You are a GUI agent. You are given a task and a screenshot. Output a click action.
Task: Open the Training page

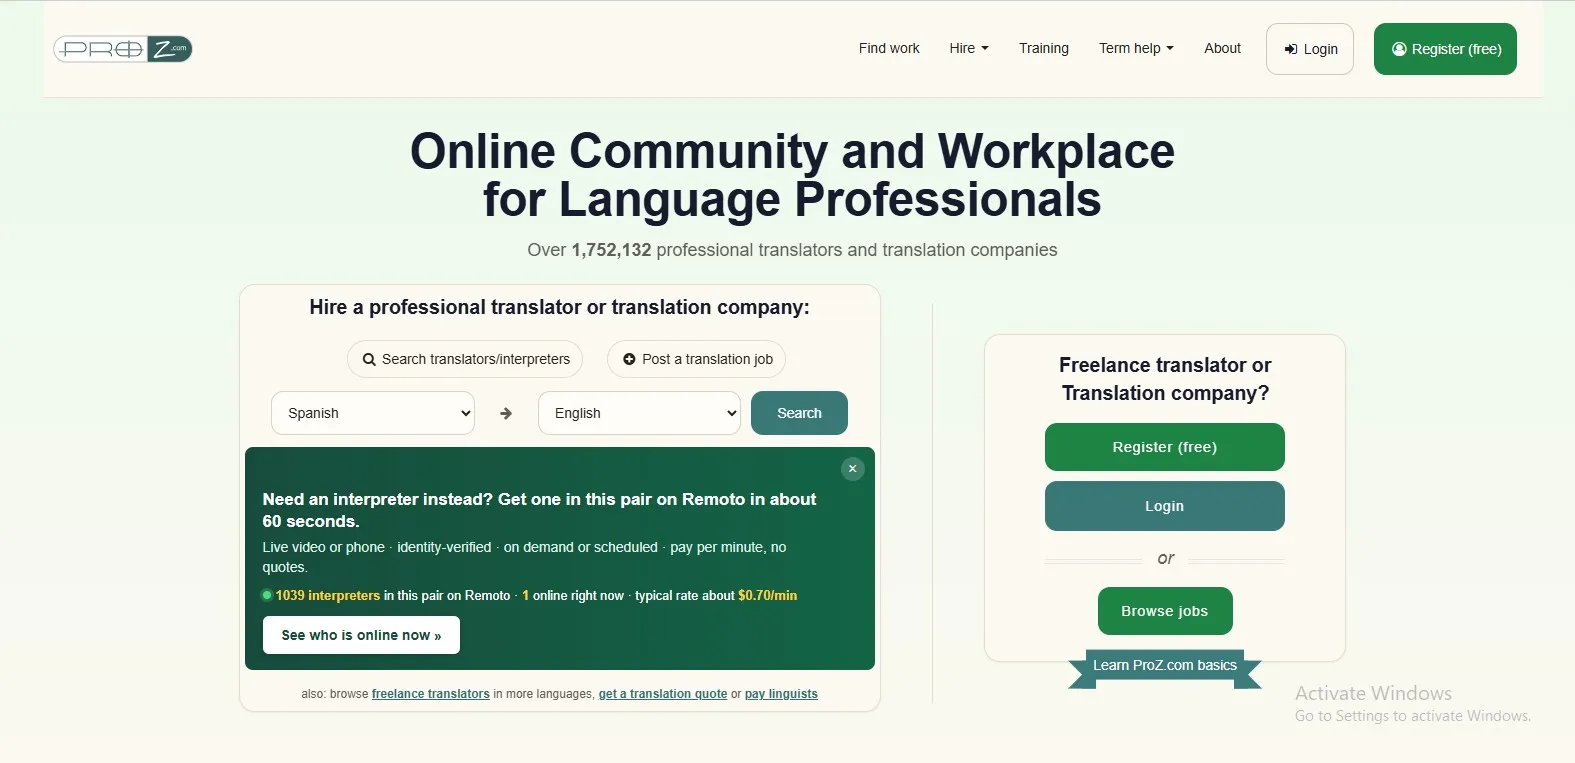[1044, 48]
